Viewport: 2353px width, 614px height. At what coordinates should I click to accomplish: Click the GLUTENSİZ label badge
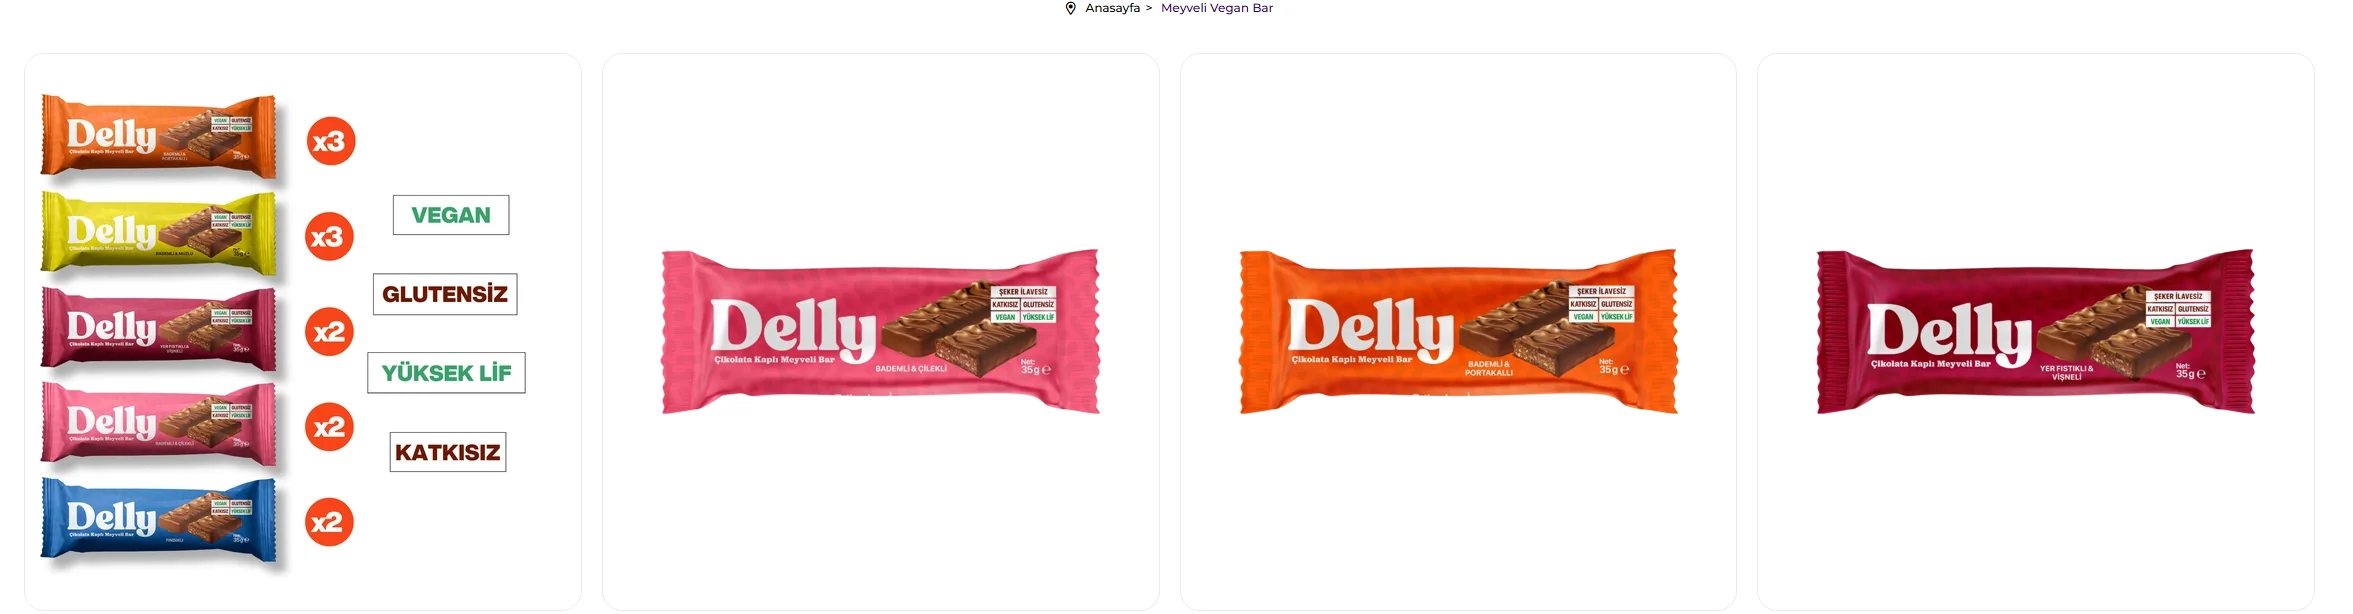click(x=445, y=294)
